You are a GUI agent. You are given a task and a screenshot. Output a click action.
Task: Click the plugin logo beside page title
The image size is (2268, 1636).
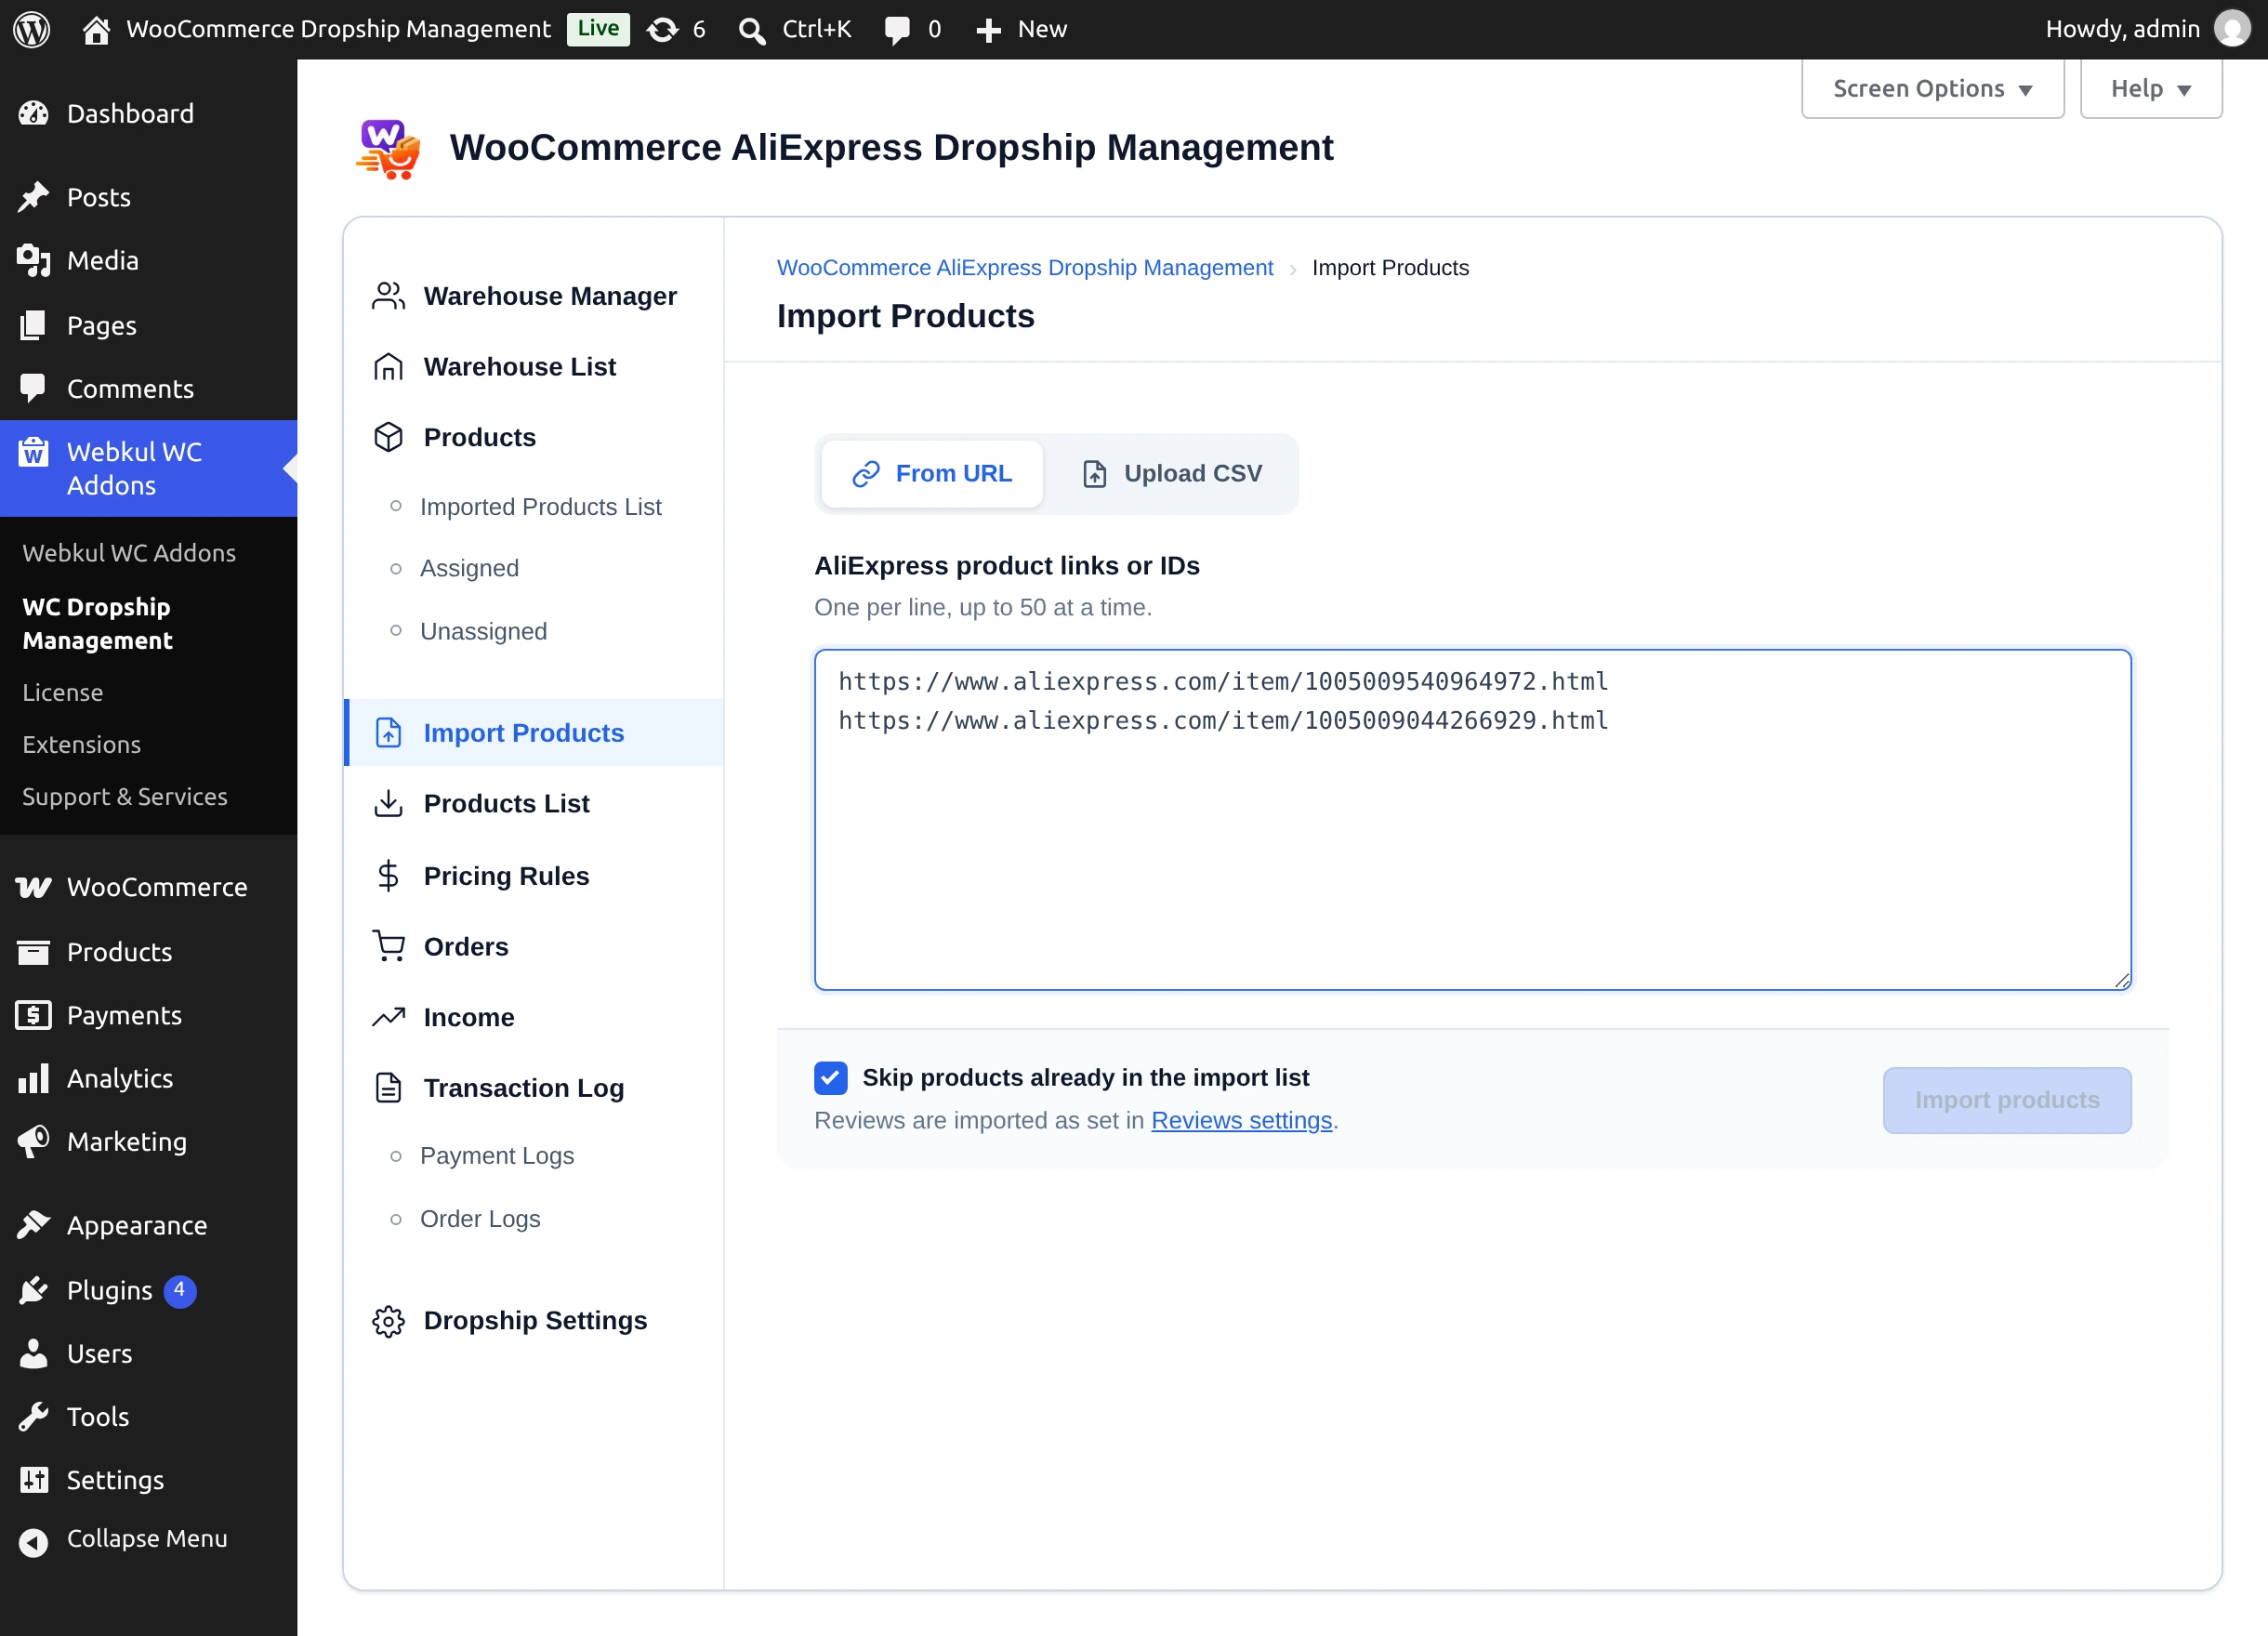point(388,148)
